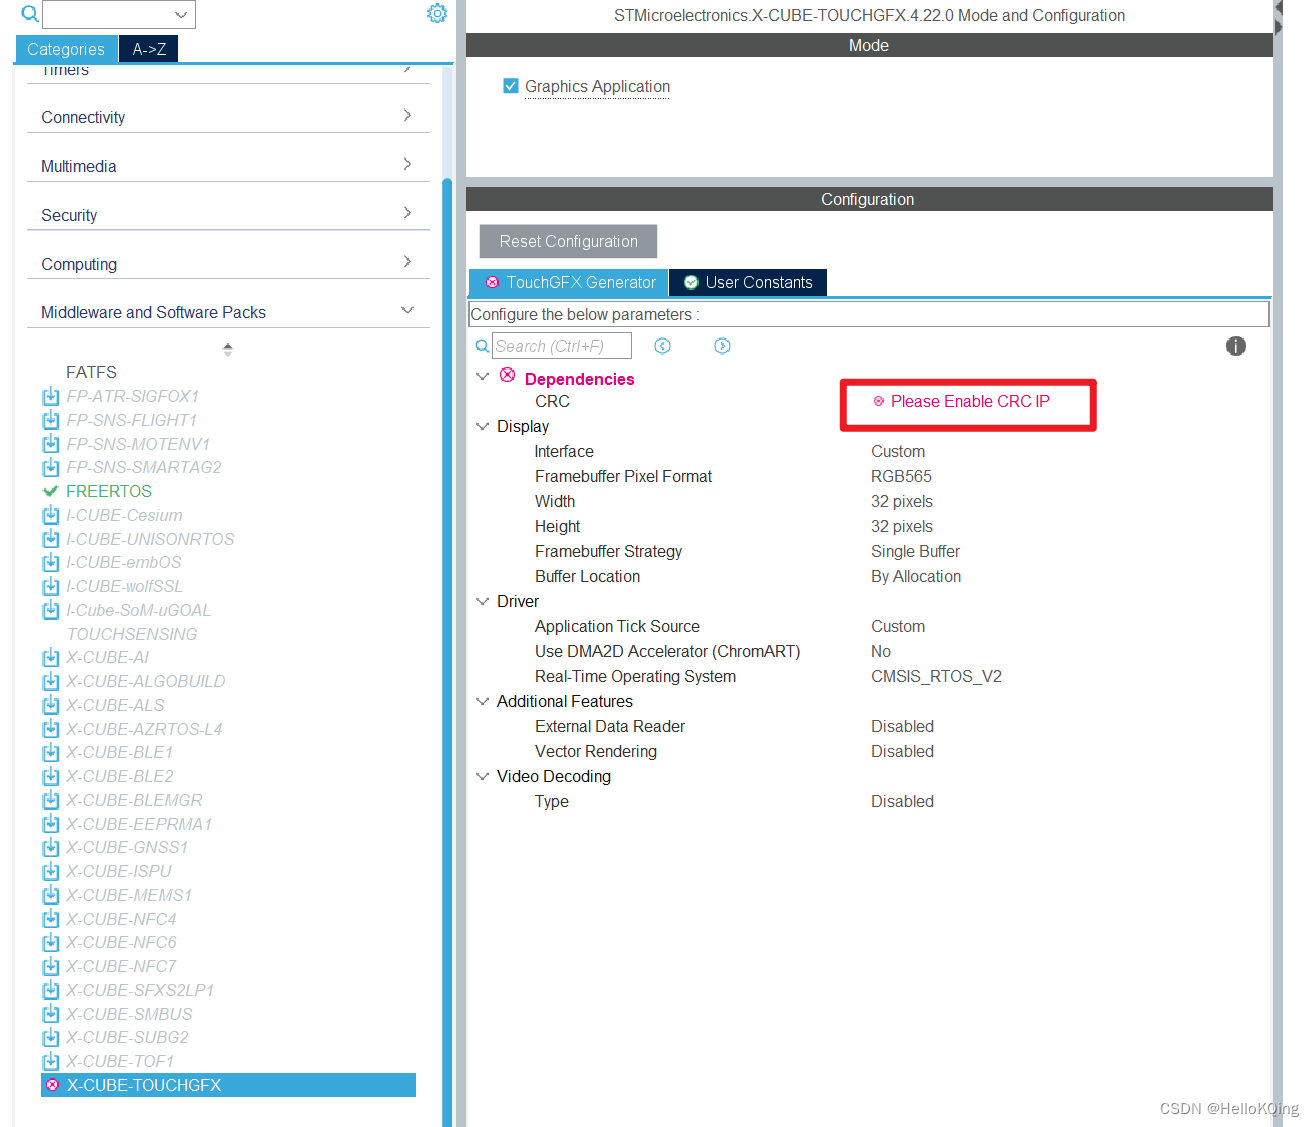Screen dimensions: 1314x1127
Task: Select the TouchGFX Generator tab
Action: [x=569, y=283]
